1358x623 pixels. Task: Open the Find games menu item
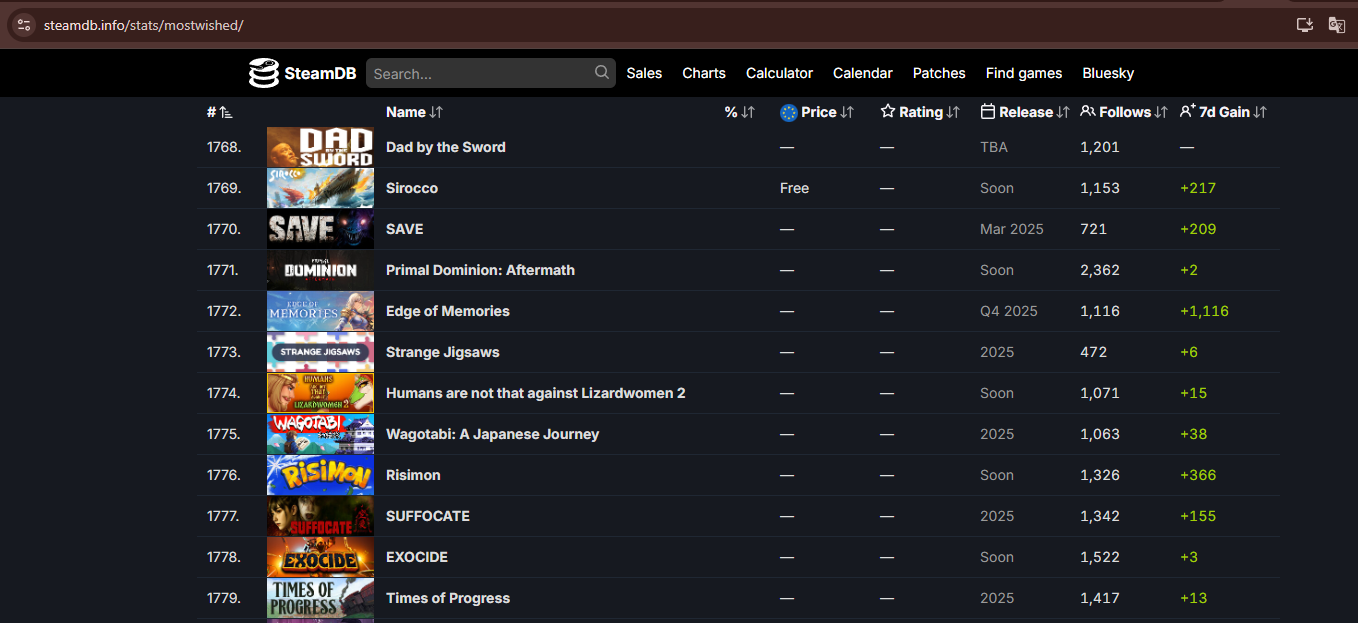[1024, 73]
